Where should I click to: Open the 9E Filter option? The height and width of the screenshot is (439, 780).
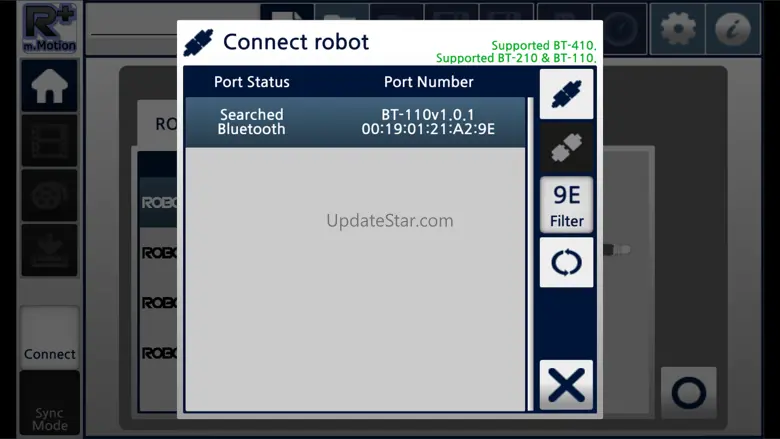[x=566, y=205]
